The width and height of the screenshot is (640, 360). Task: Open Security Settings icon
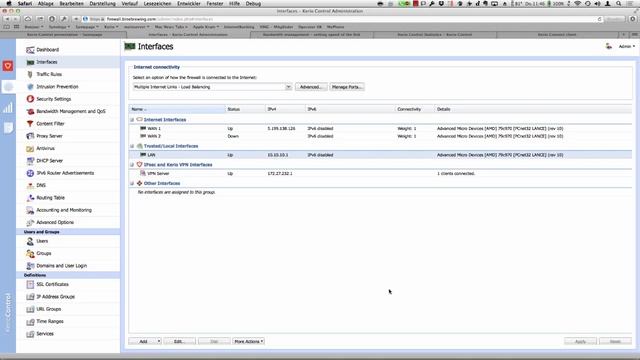click(30, 99)
